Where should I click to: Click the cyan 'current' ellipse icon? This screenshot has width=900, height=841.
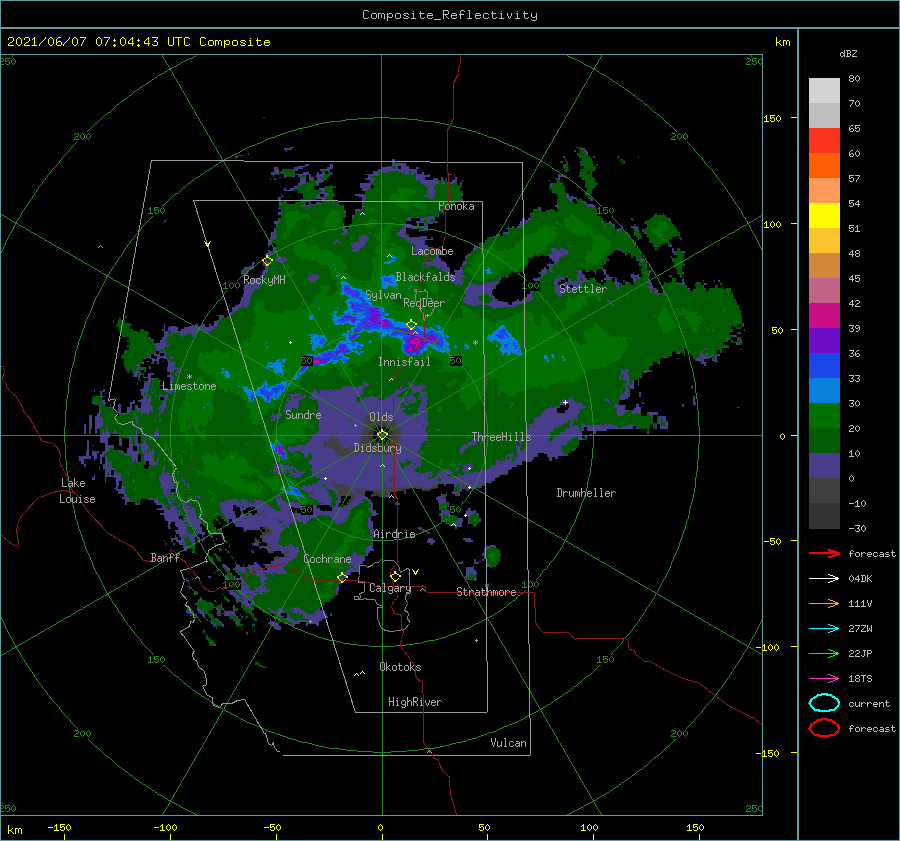(x=824, y=703)
